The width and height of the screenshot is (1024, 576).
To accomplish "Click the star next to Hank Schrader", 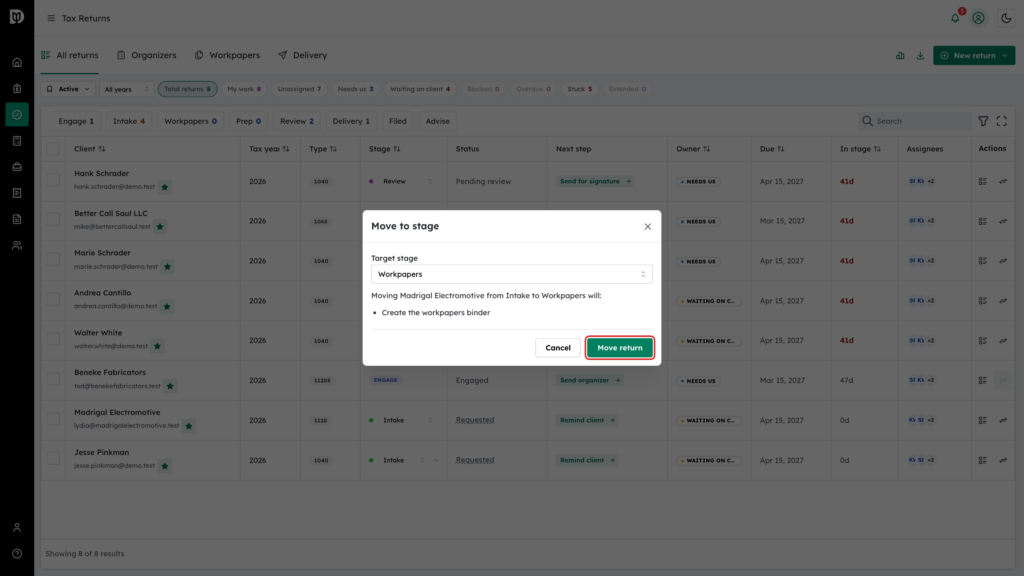I will point(165,187).
